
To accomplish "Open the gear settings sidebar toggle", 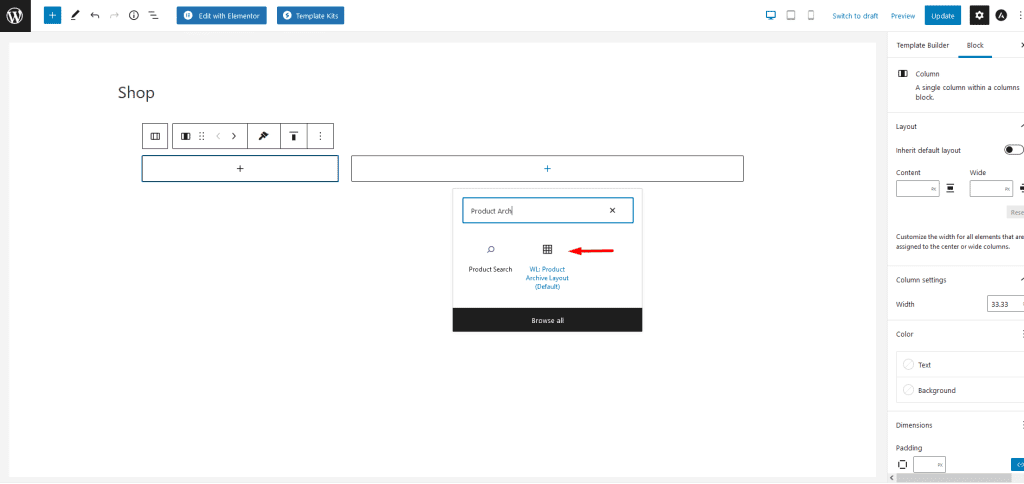I will pos(979,15).
